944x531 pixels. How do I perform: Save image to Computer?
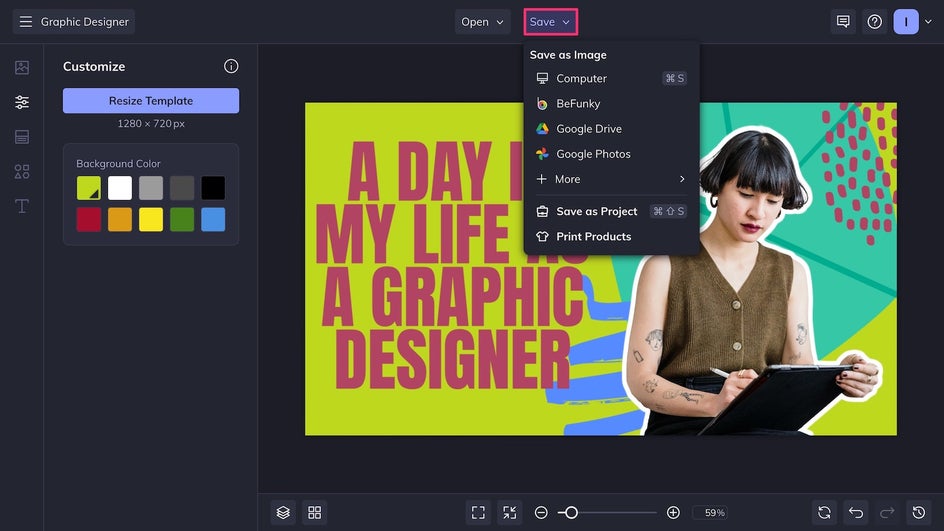611,78
